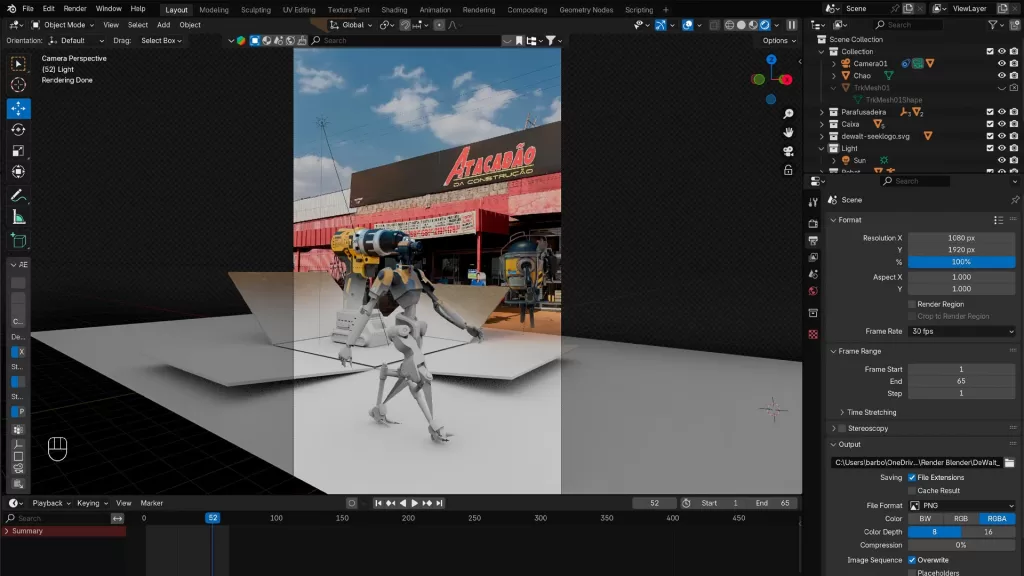Play the animation forward

(x=415, y=503)
